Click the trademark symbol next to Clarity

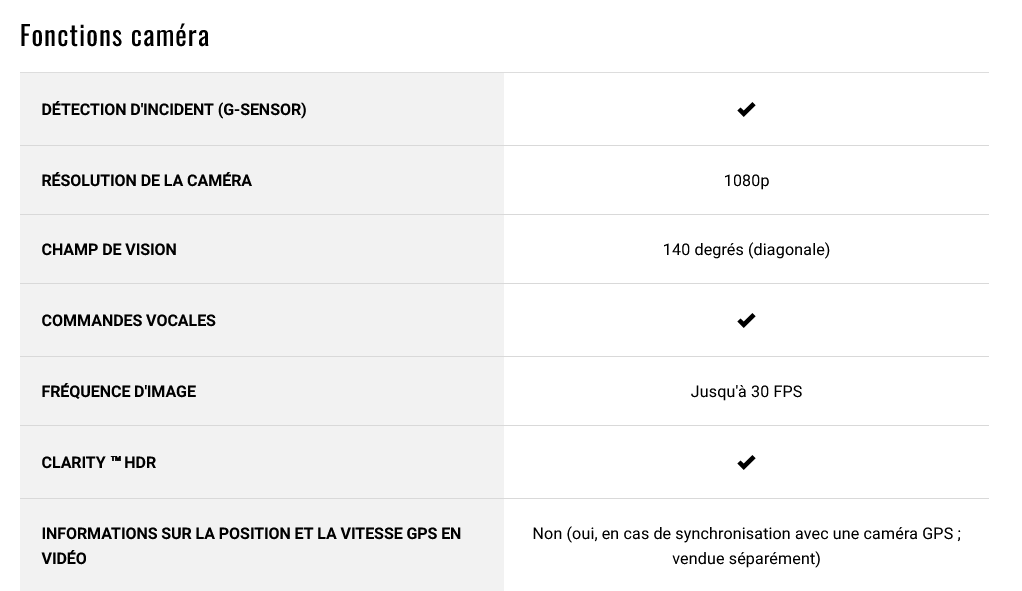(x=116, y=460)
